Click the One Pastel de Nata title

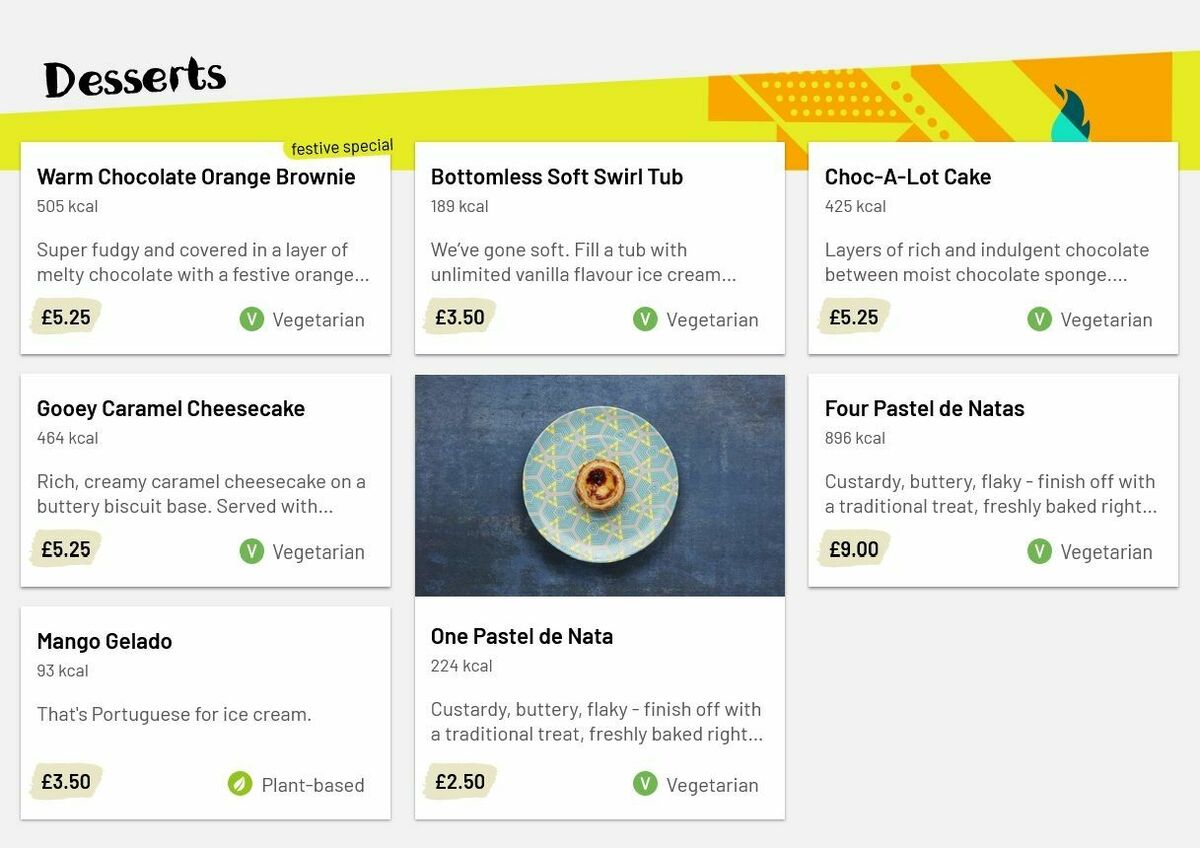(522, 636)
